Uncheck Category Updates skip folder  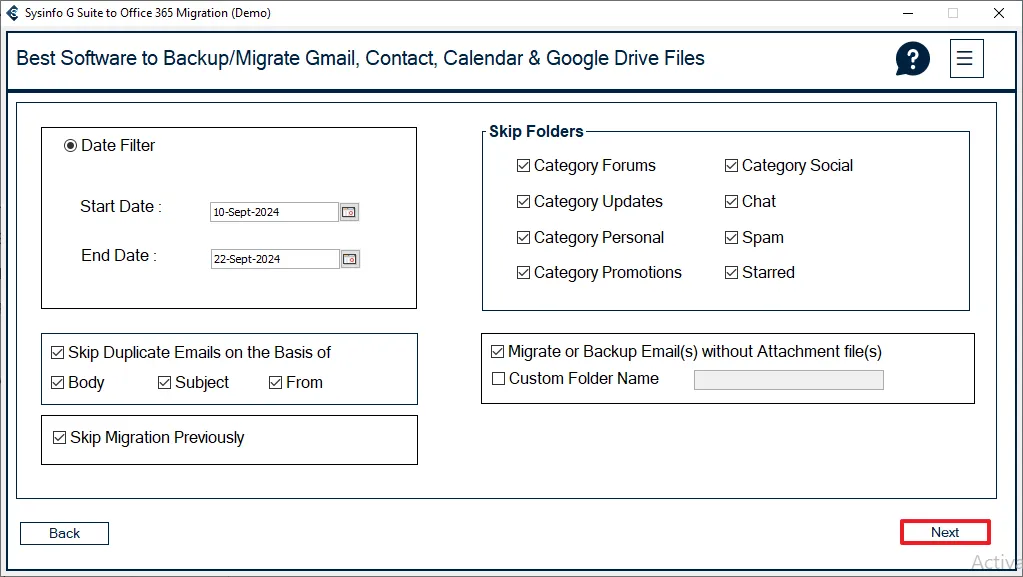tap(523, 202)
